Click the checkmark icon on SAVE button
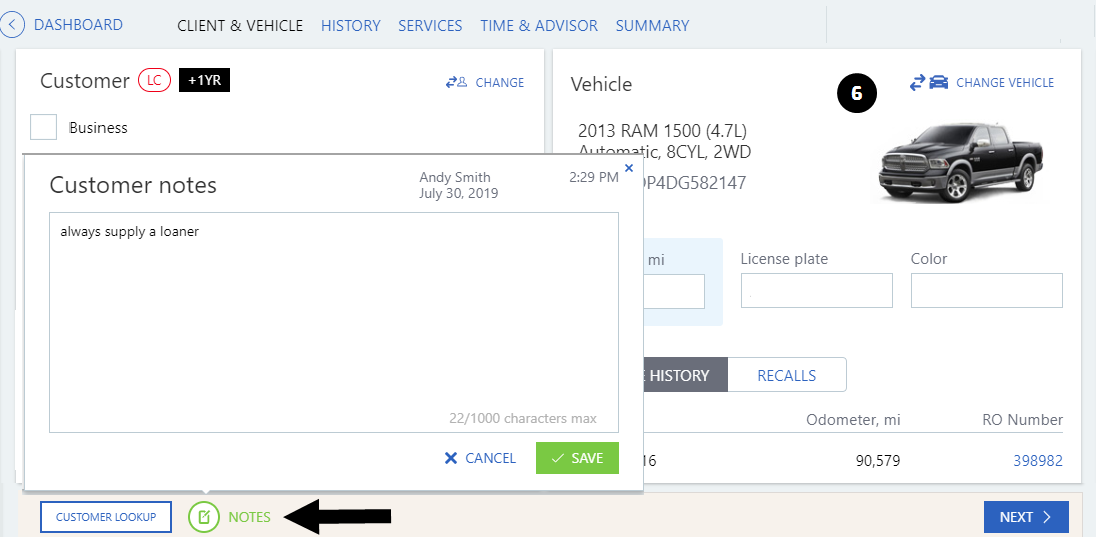 coord(557,458)
